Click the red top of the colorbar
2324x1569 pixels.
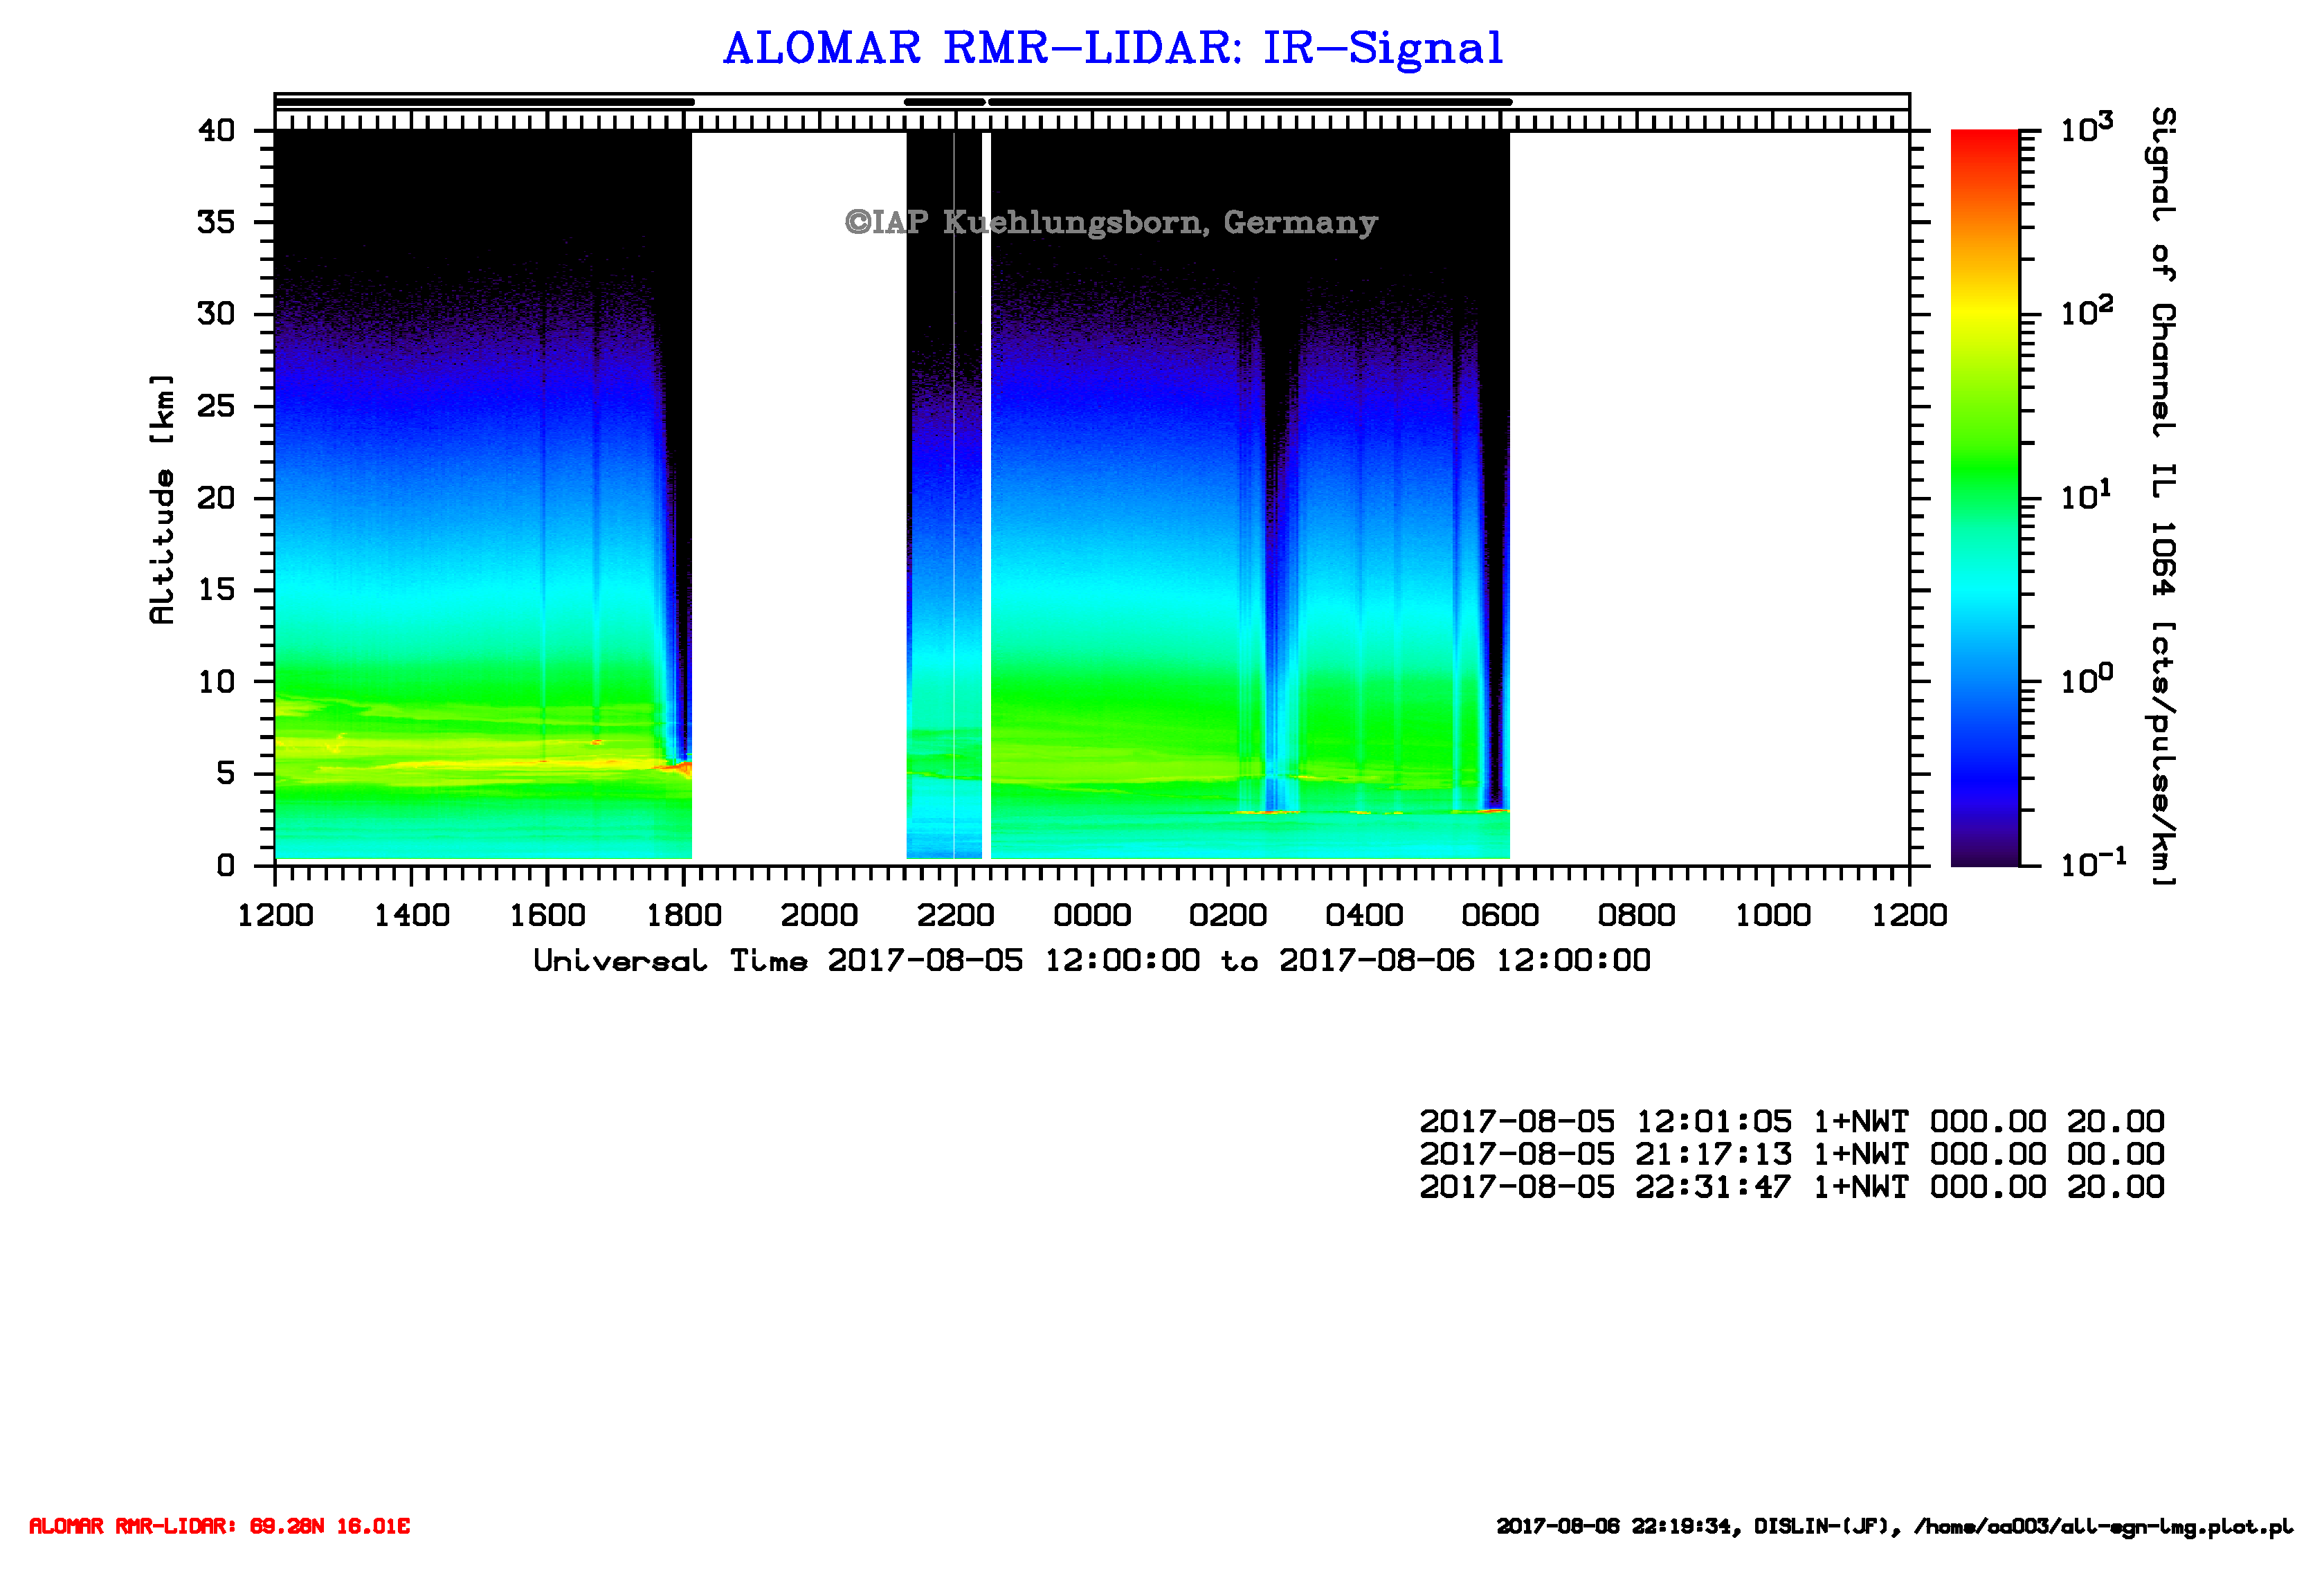click(1984, 140)
